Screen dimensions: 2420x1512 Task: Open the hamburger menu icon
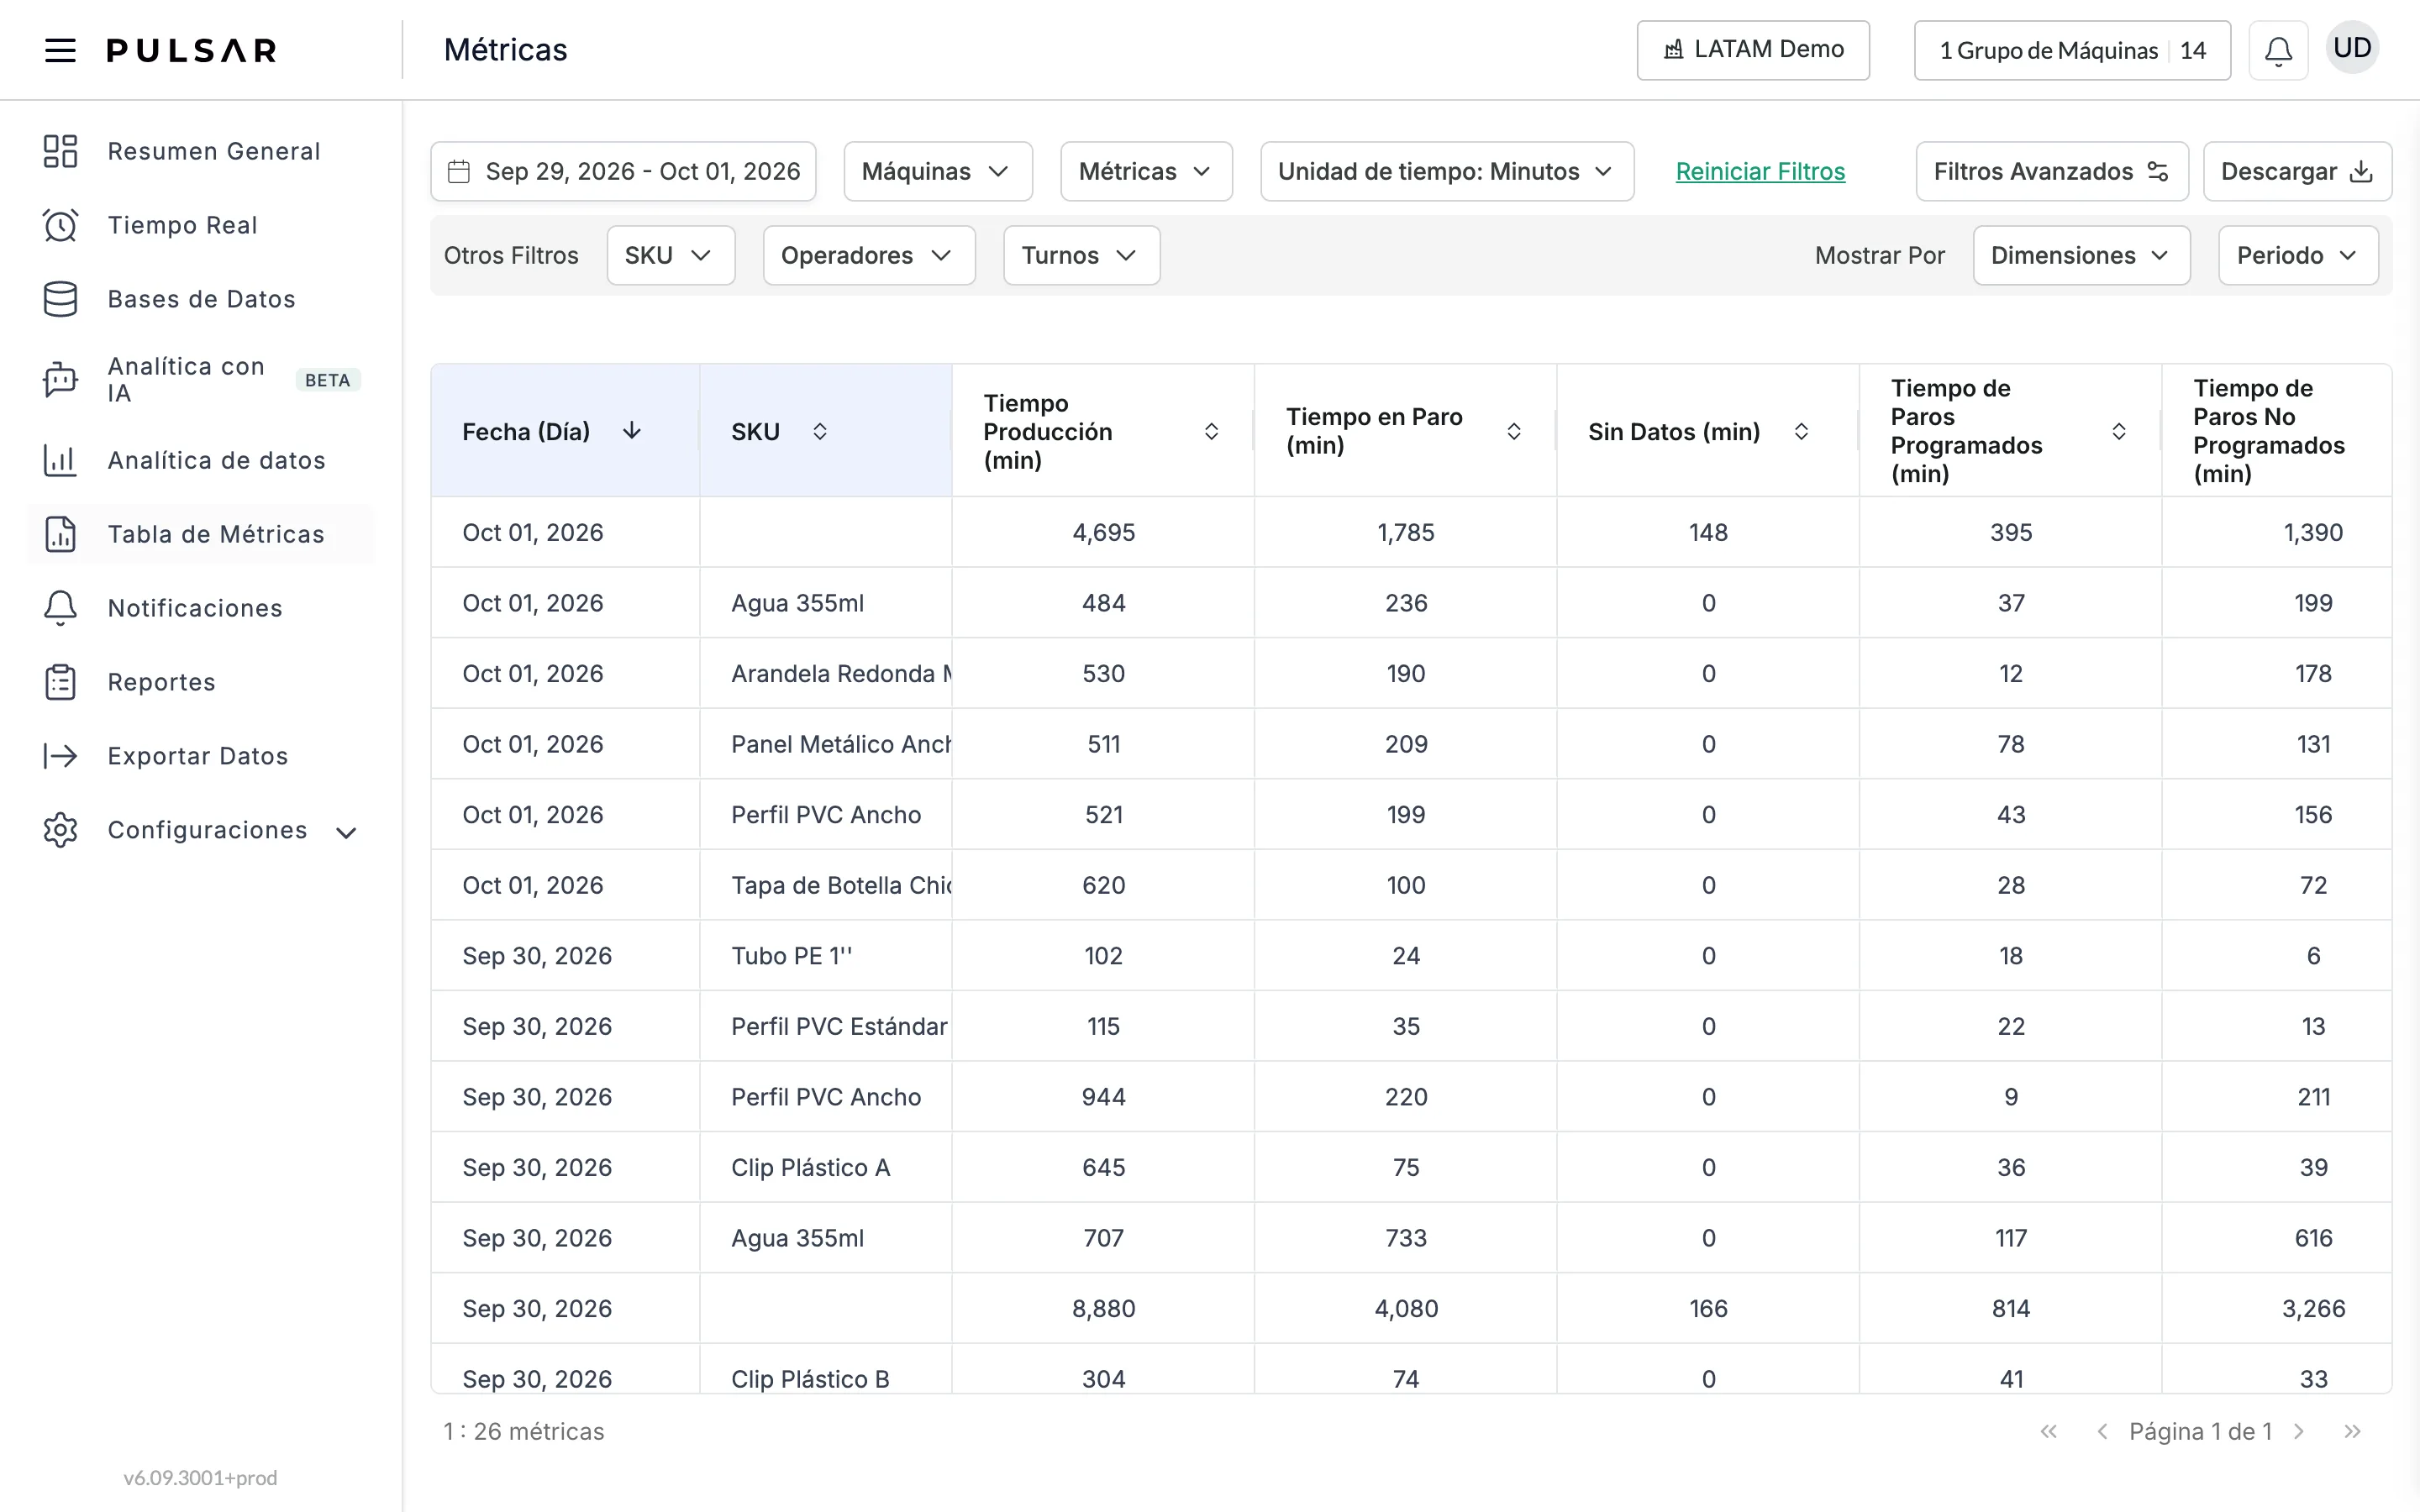(x=60, y=50)
